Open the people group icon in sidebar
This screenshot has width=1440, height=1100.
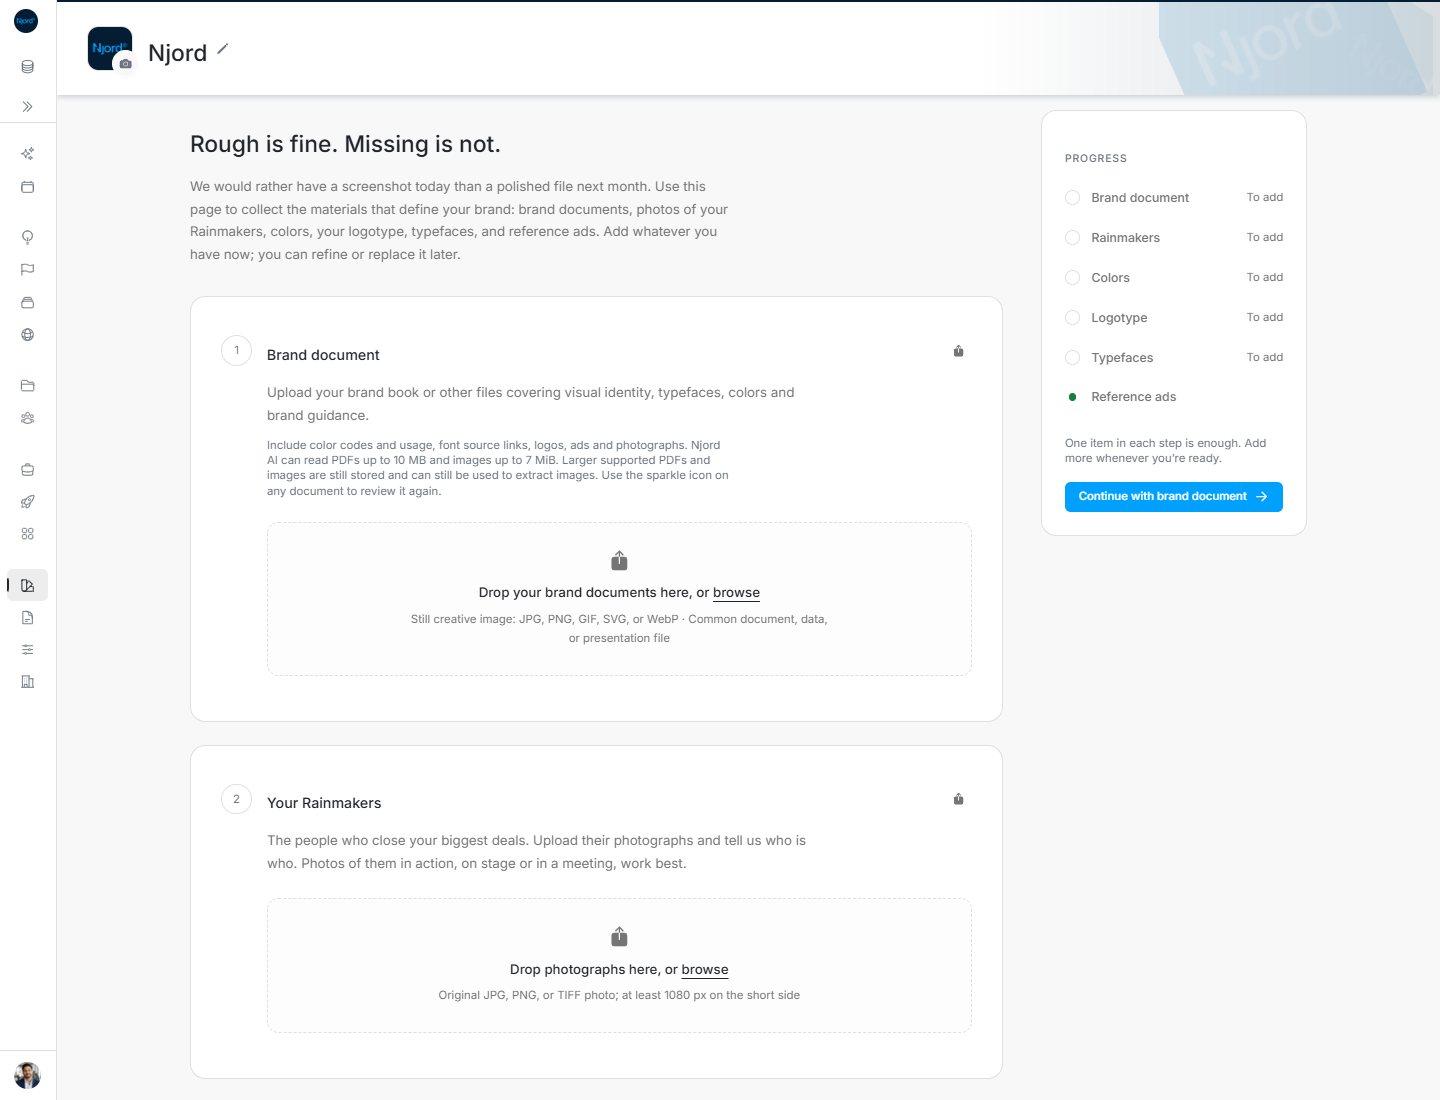pos(27,418)
